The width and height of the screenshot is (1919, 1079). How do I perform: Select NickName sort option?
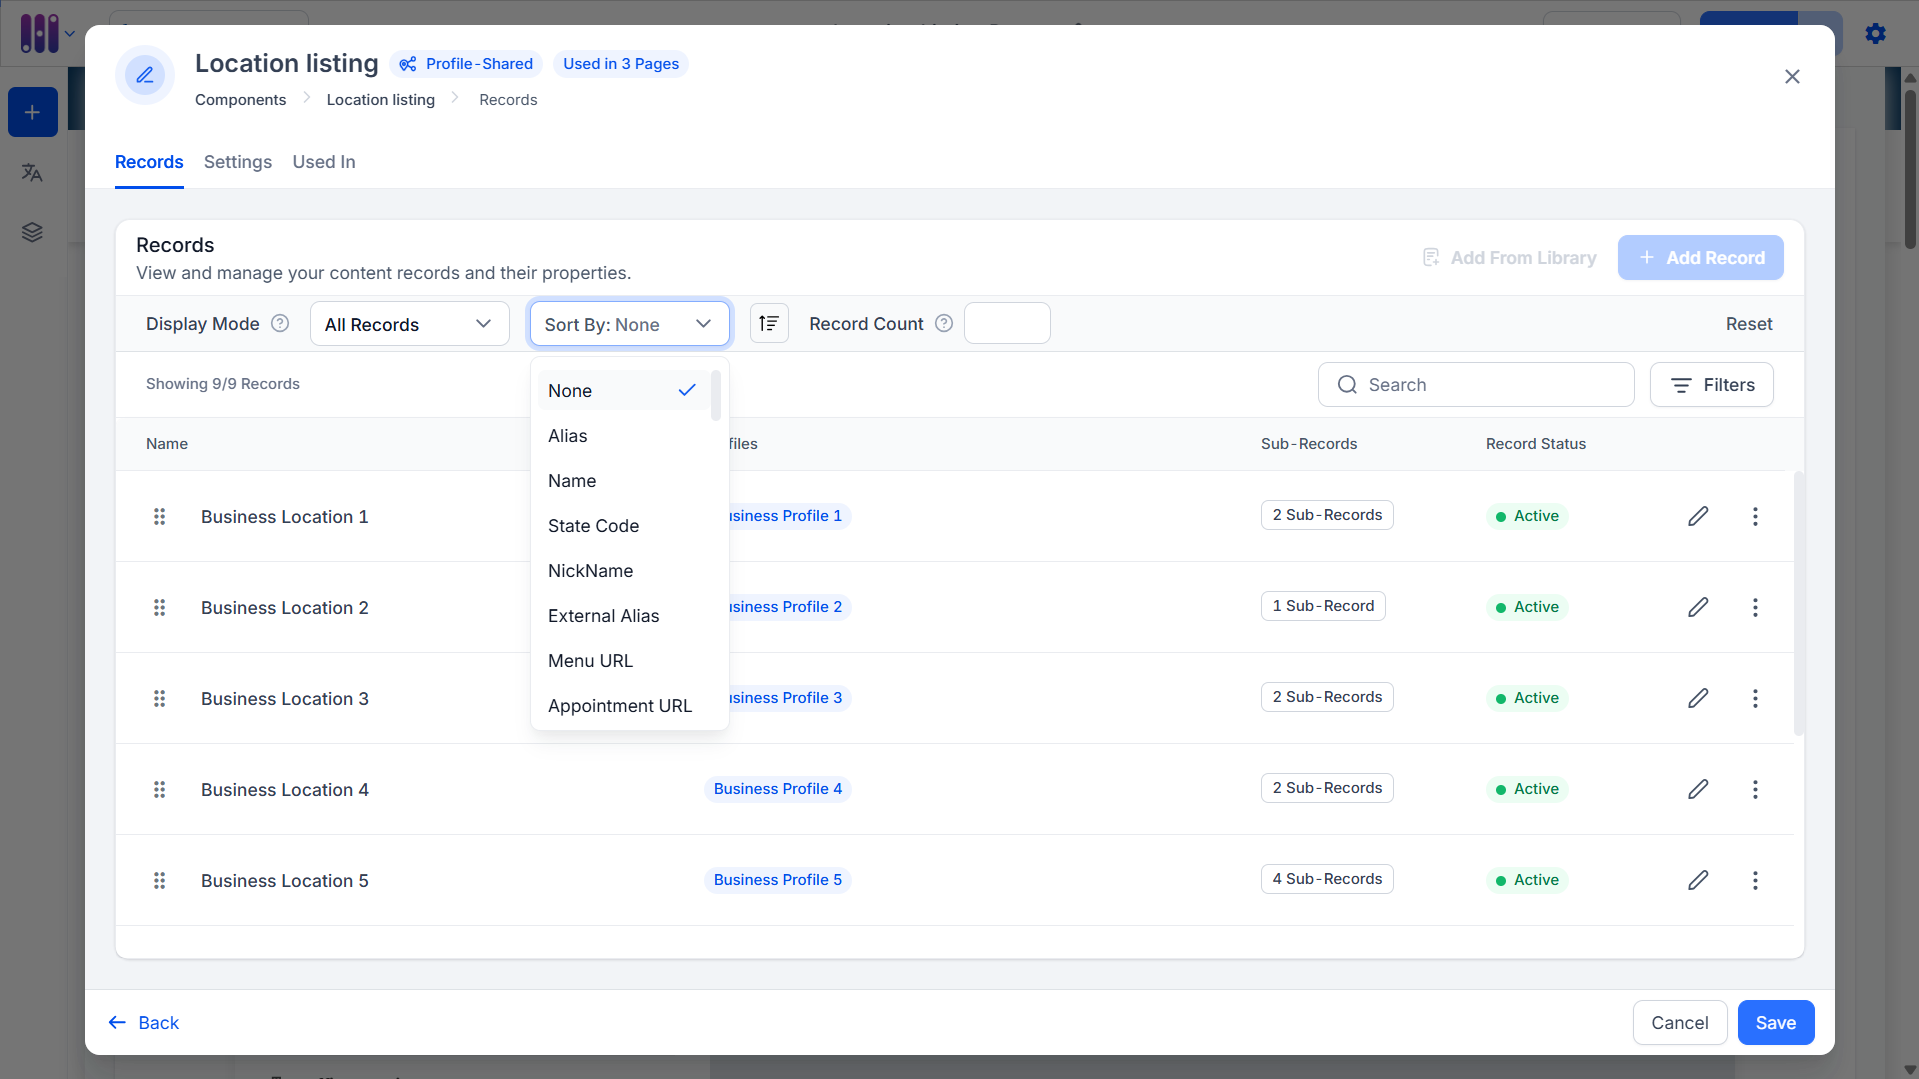623,571
